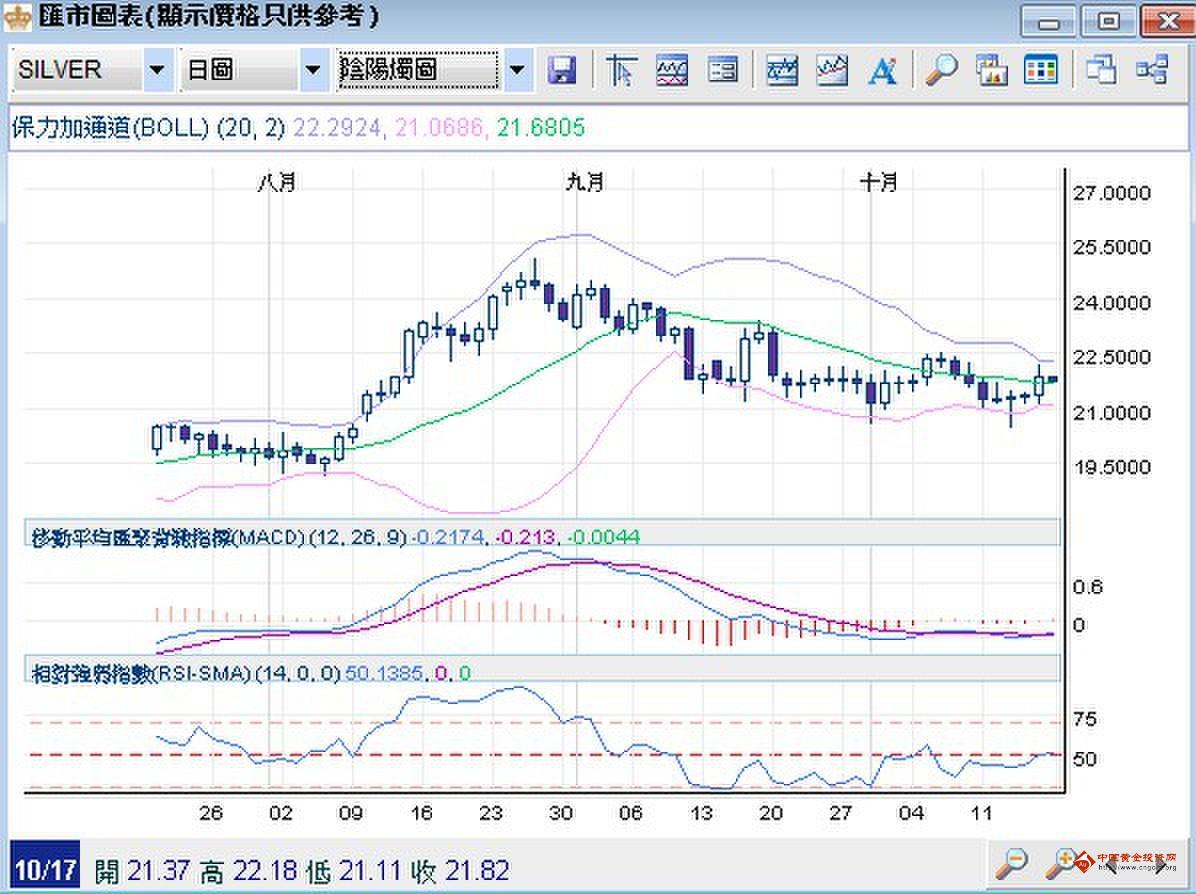Click the 10/17 date box
The height and width of the screenshot is (894, 1196).
point(46,869)
